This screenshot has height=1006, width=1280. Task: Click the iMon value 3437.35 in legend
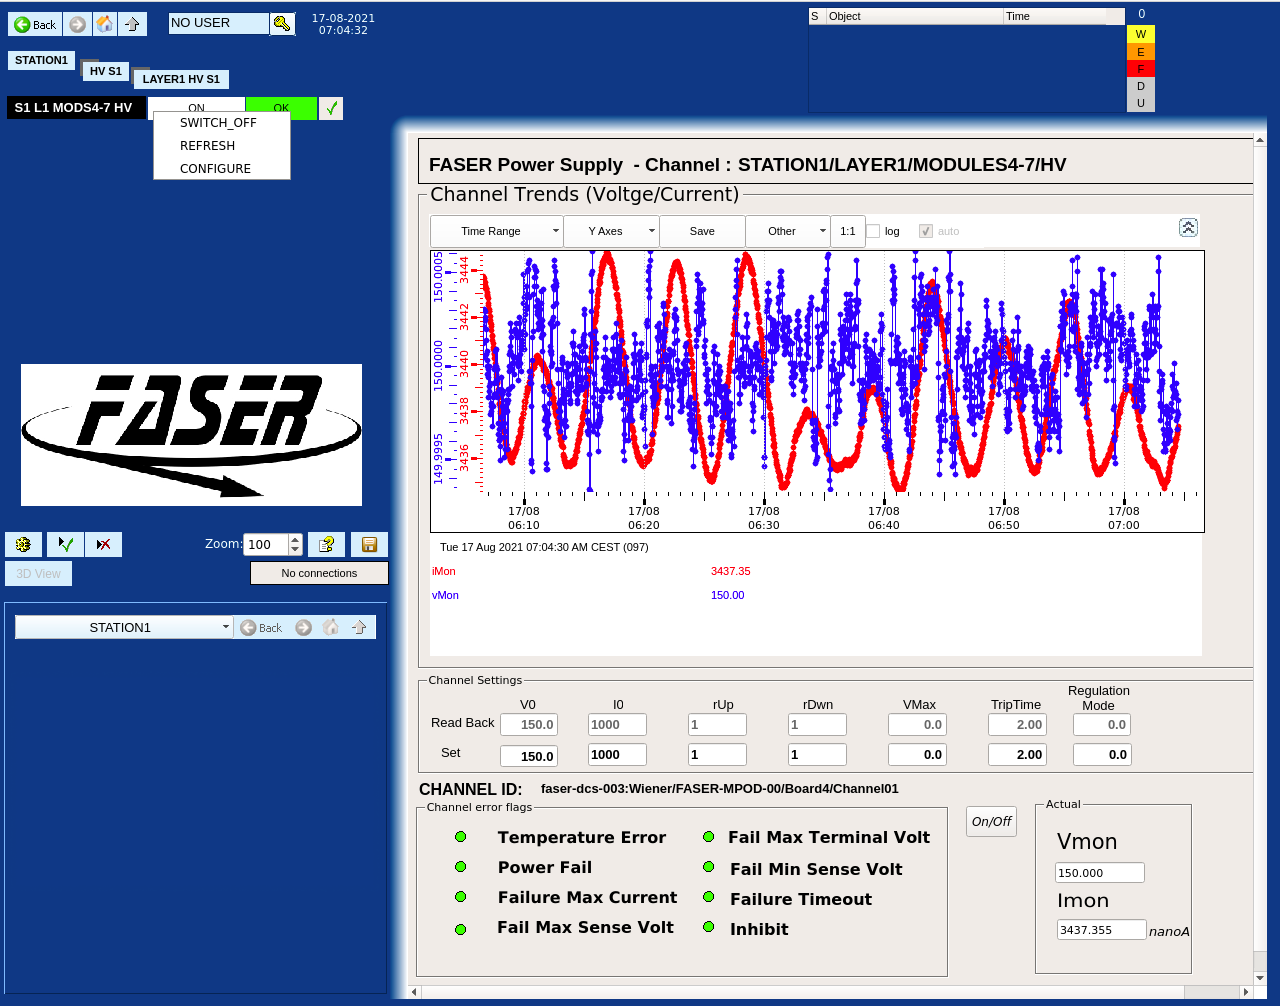coord(730,571)
